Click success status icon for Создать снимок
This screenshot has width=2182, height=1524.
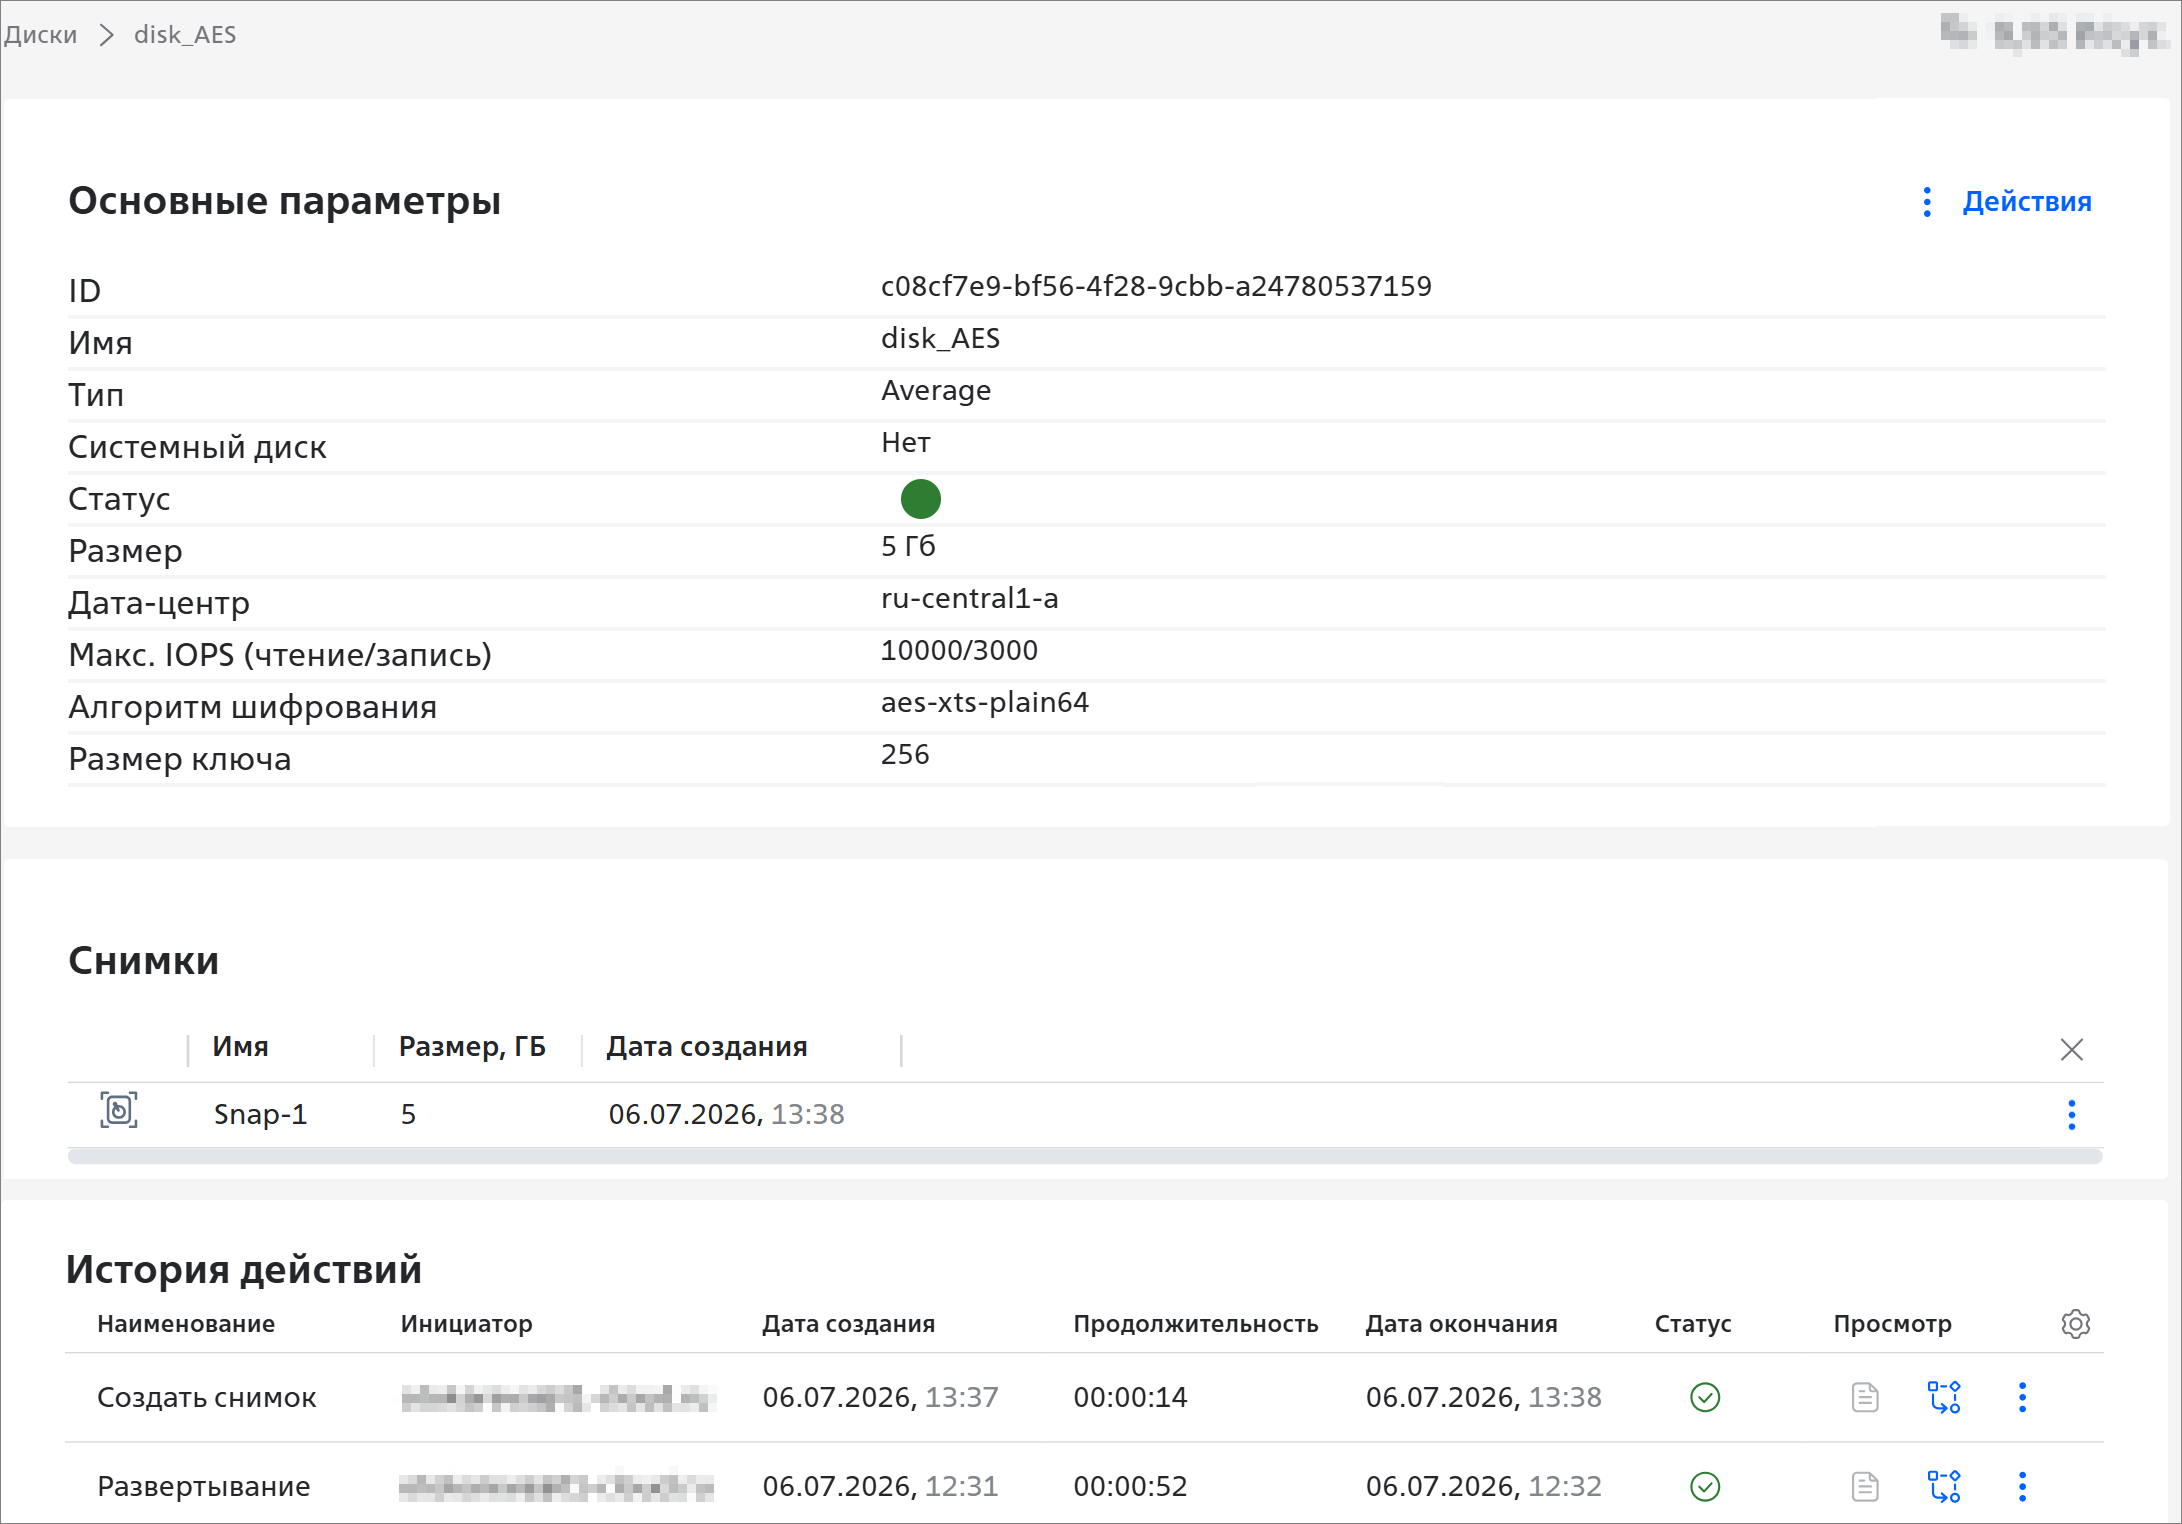coord(1705,1397)
